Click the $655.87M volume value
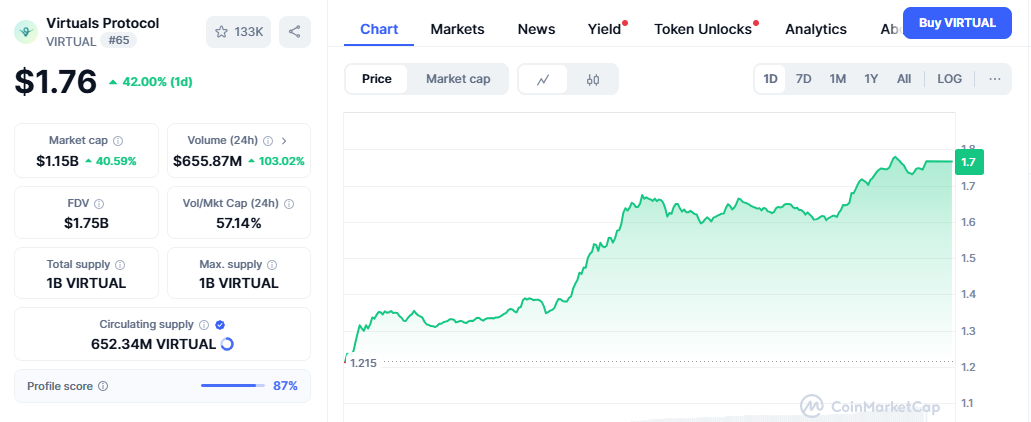Viewport: 1031px width, 422px height. [x=208, y=161]
